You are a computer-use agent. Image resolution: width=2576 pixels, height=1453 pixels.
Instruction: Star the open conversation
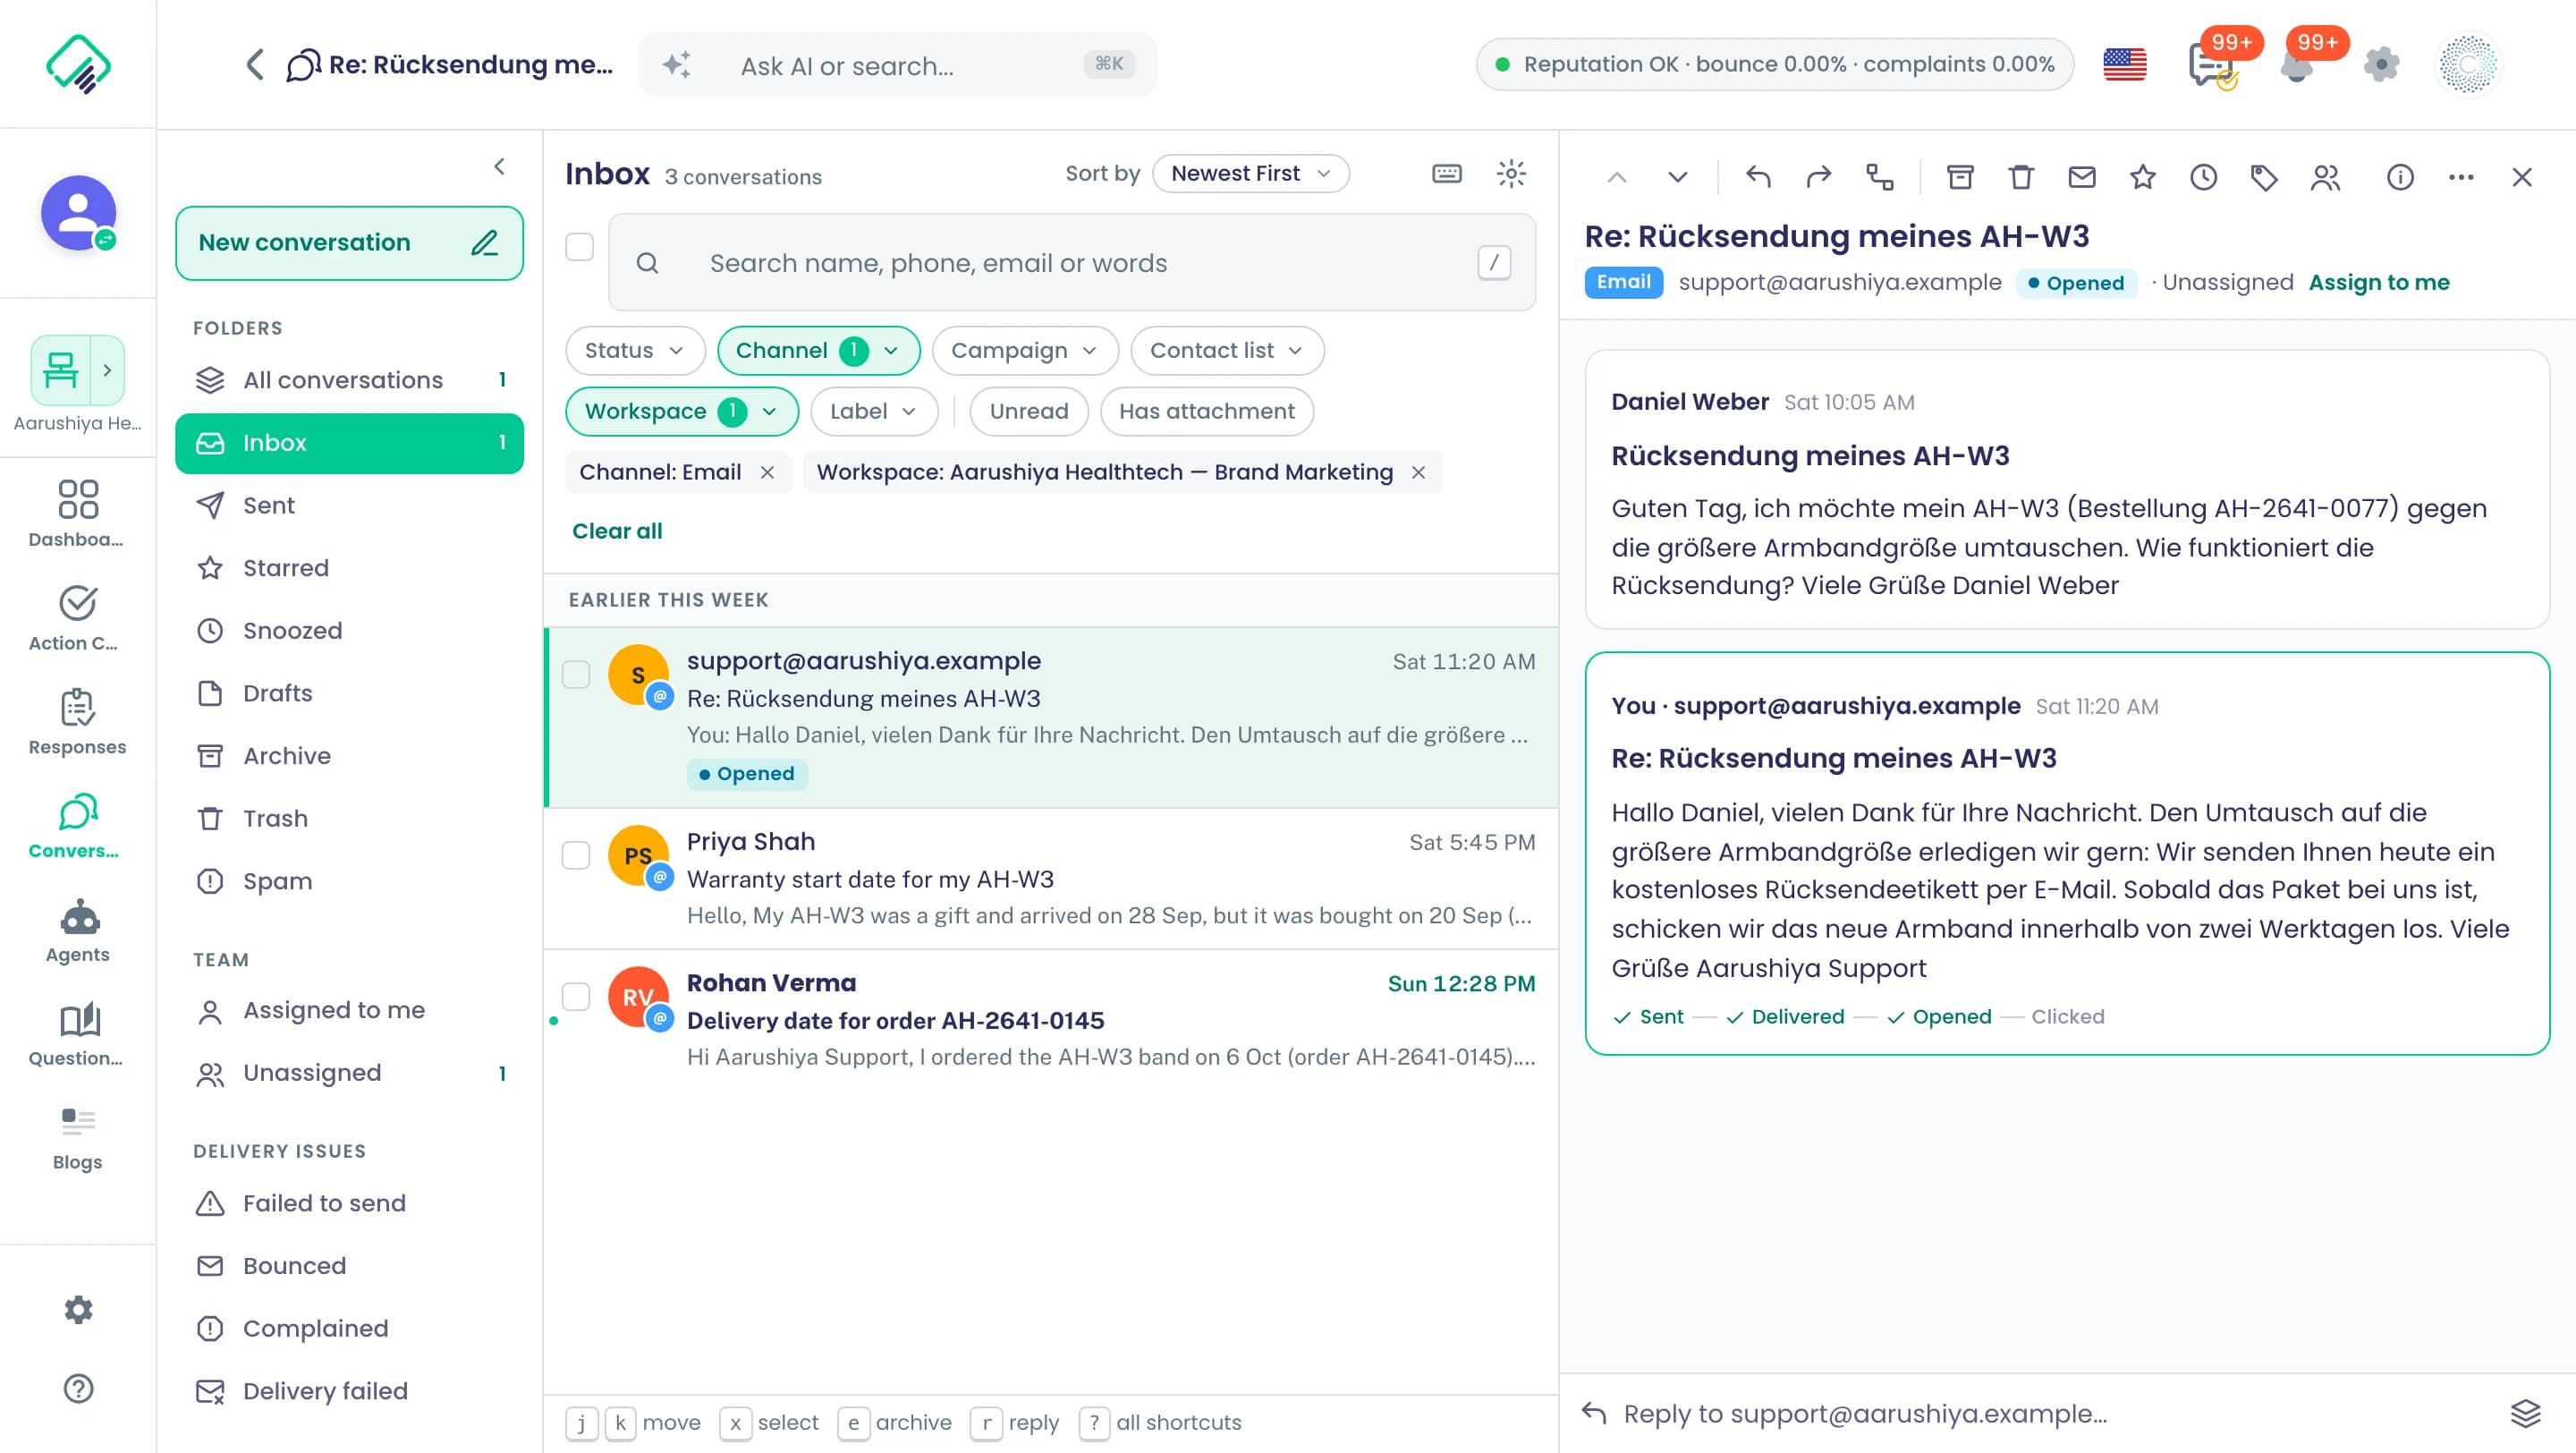tap(2142, 177)
